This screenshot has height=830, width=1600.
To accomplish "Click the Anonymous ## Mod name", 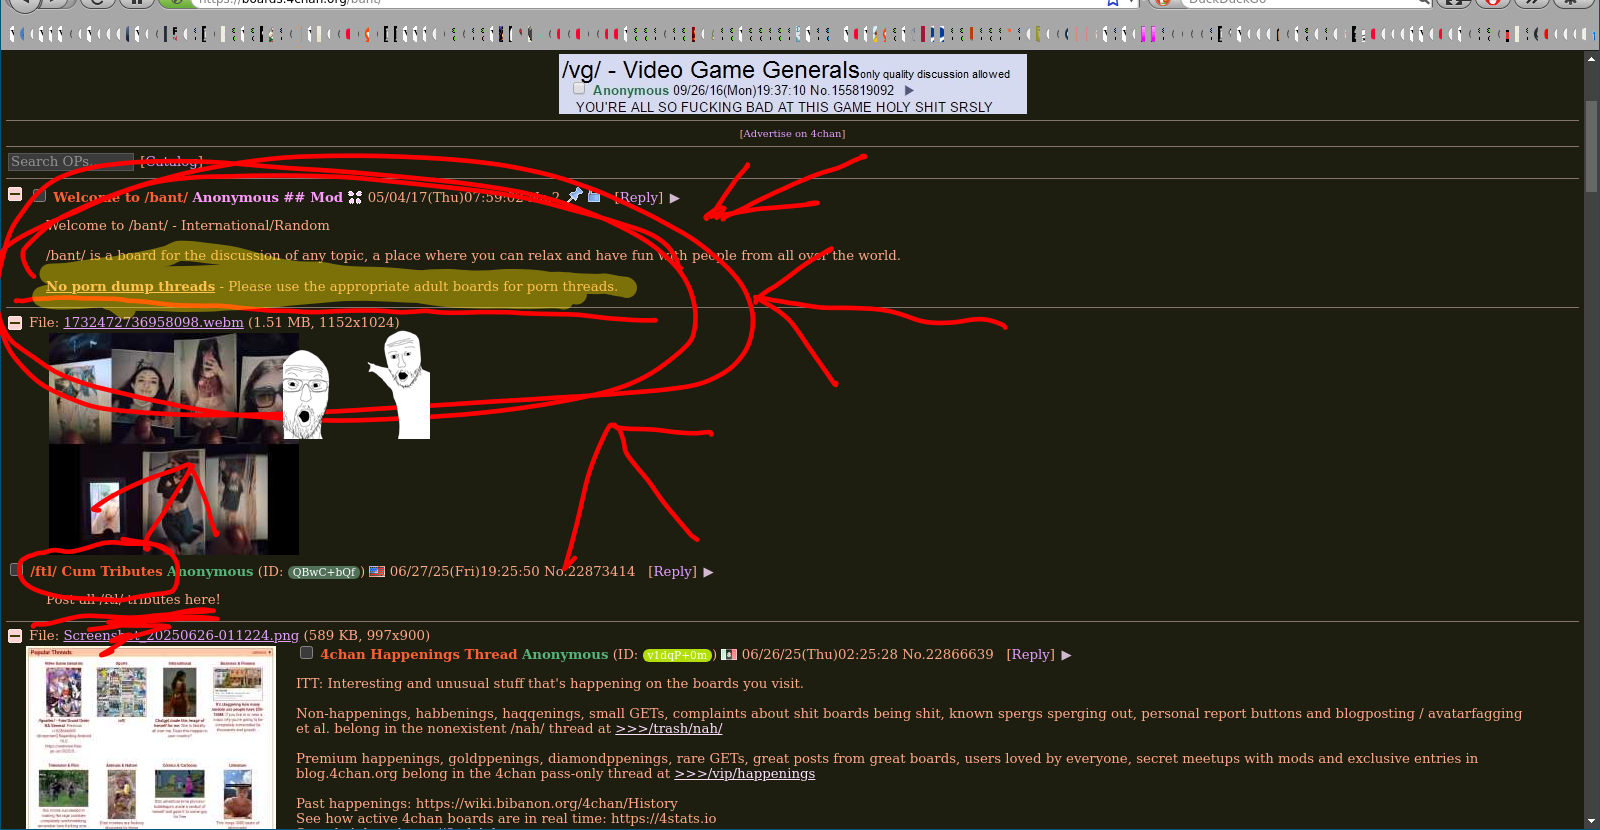I will click(x=268, y=198).
